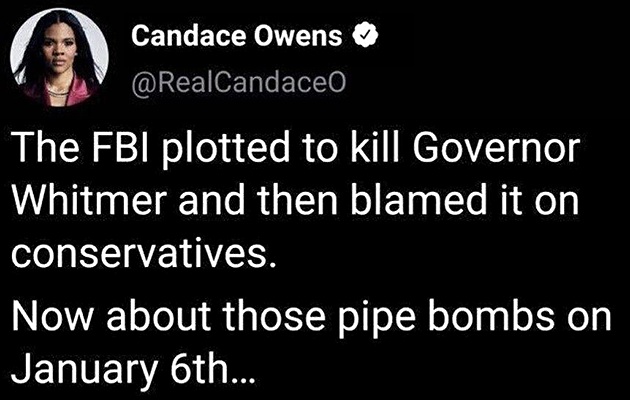Click the word "bombs" in the tweet
This screenshot has width=630, height=400.
(480, 317)
